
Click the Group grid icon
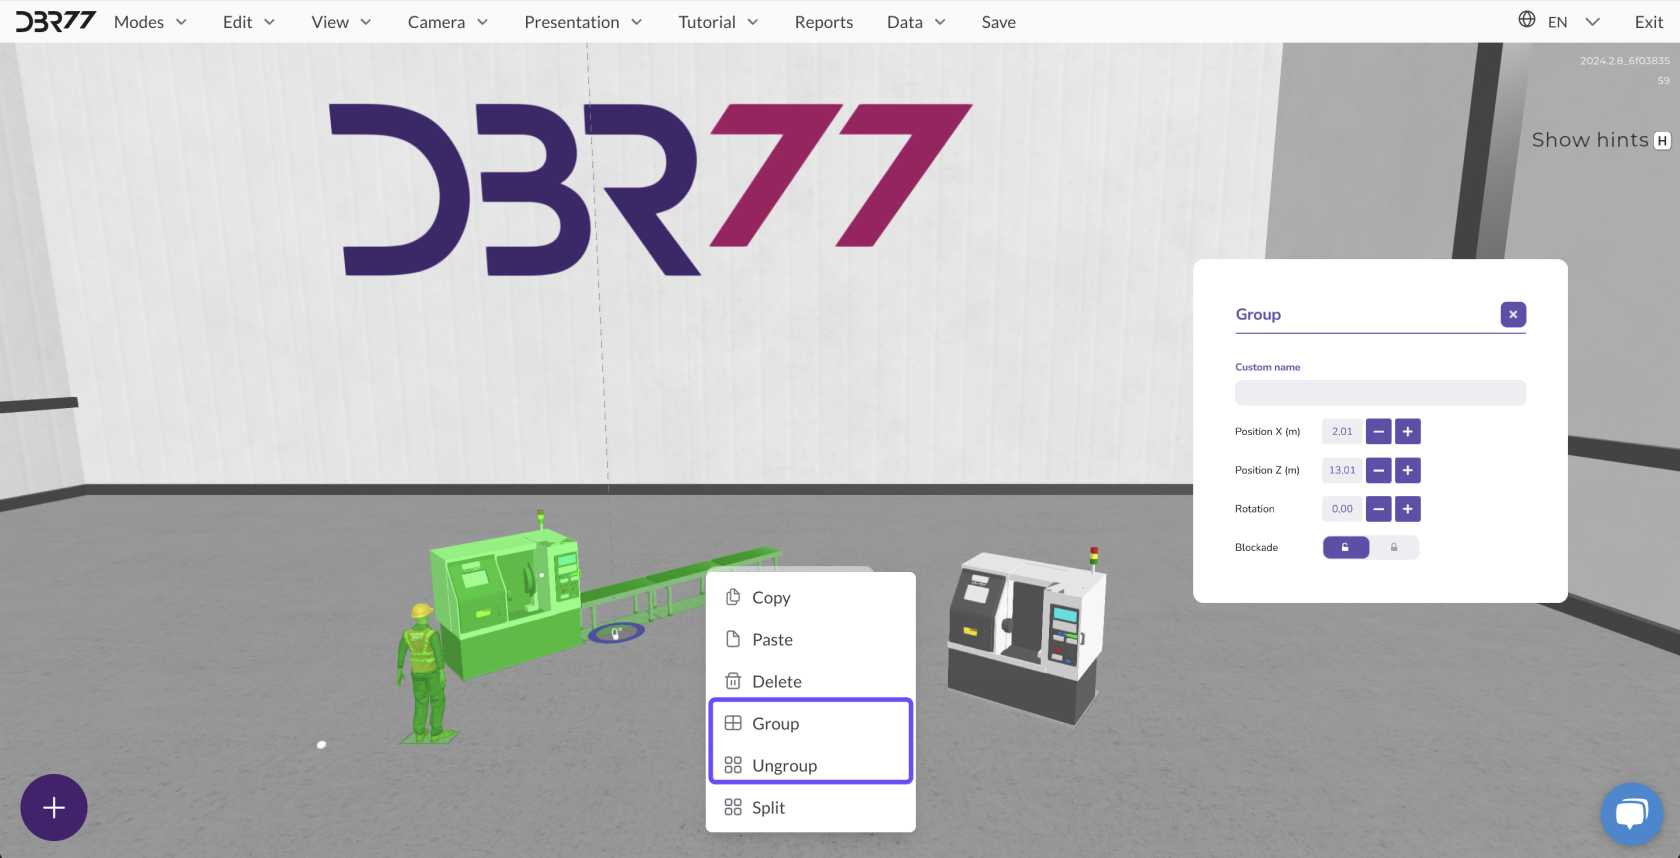coord(733,723)
